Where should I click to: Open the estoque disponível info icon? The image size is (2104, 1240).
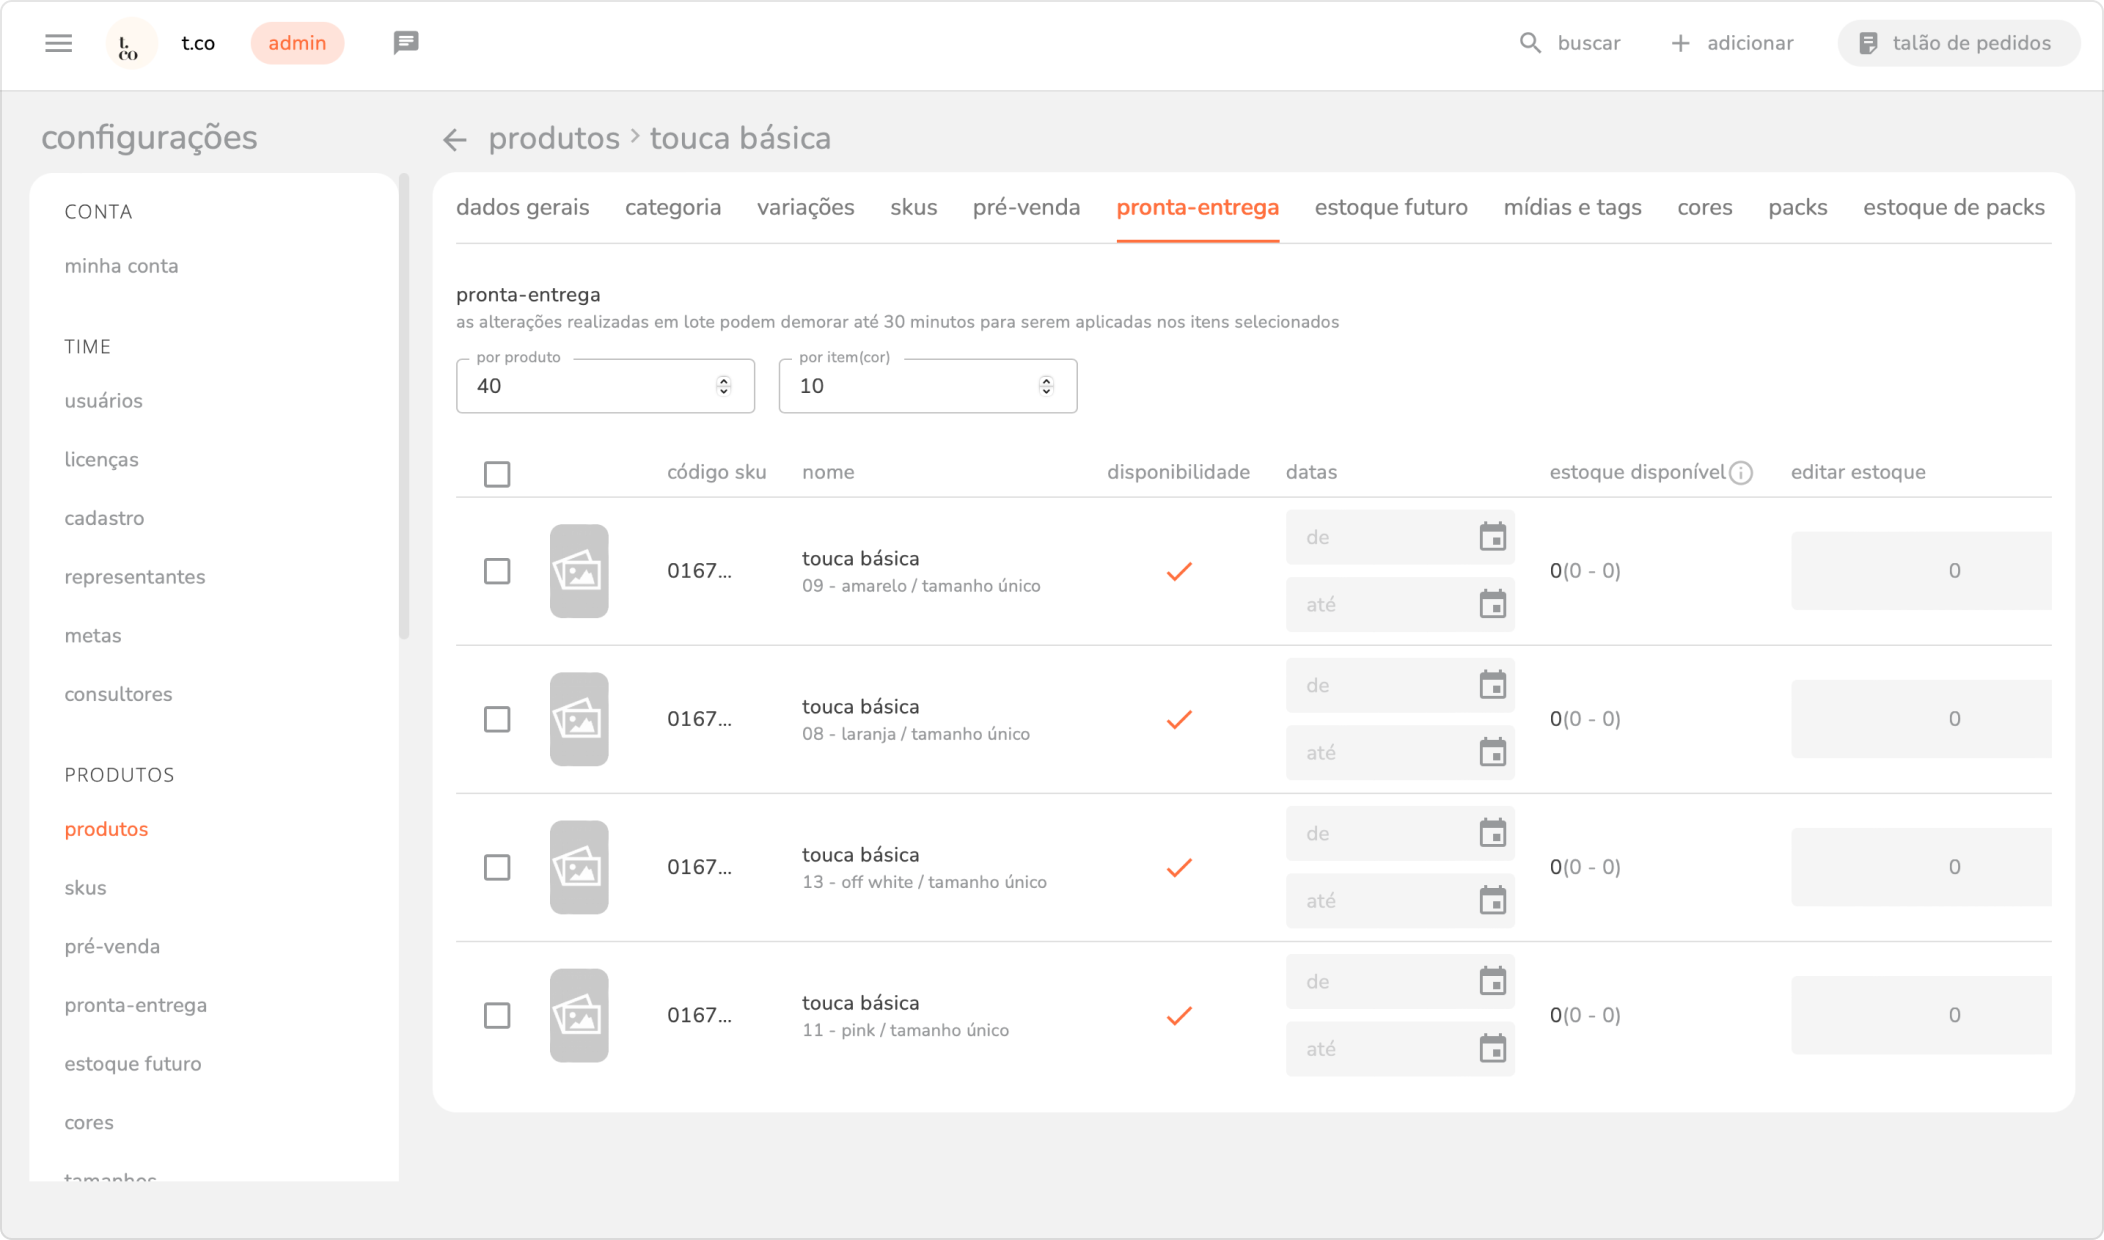(x=1741, y=473)
